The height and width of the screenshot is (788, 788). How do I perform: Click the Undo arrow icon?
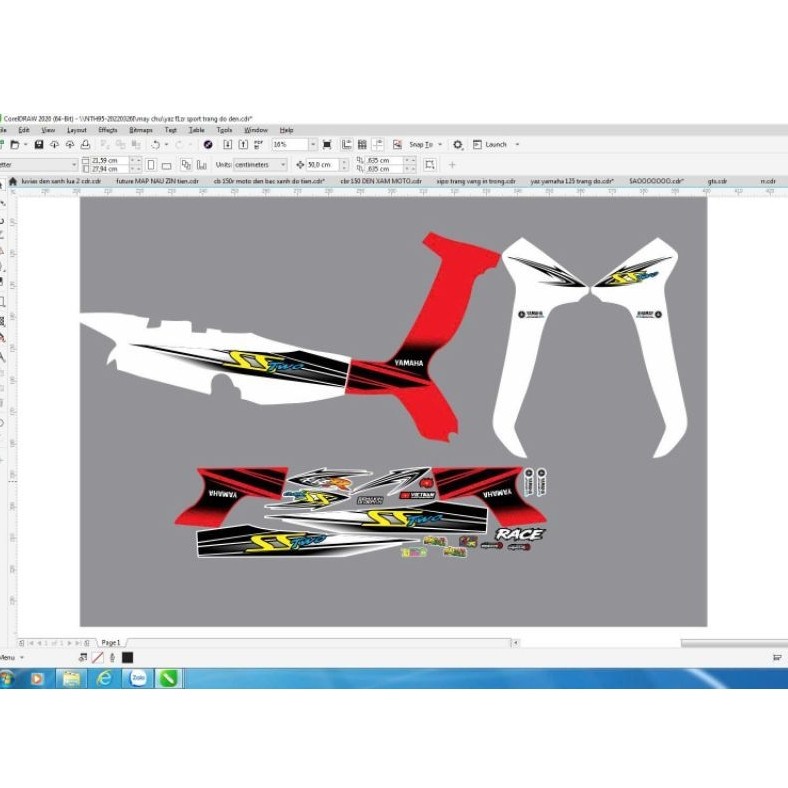click(156, 145)
